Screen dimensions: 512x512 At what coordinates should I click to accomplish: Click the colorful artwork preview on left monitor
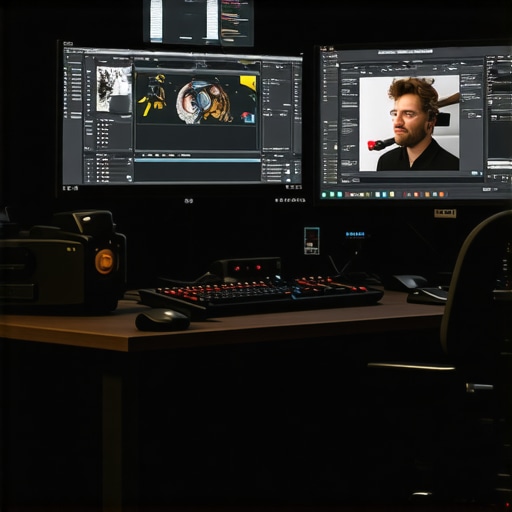(x=197, y=99)
